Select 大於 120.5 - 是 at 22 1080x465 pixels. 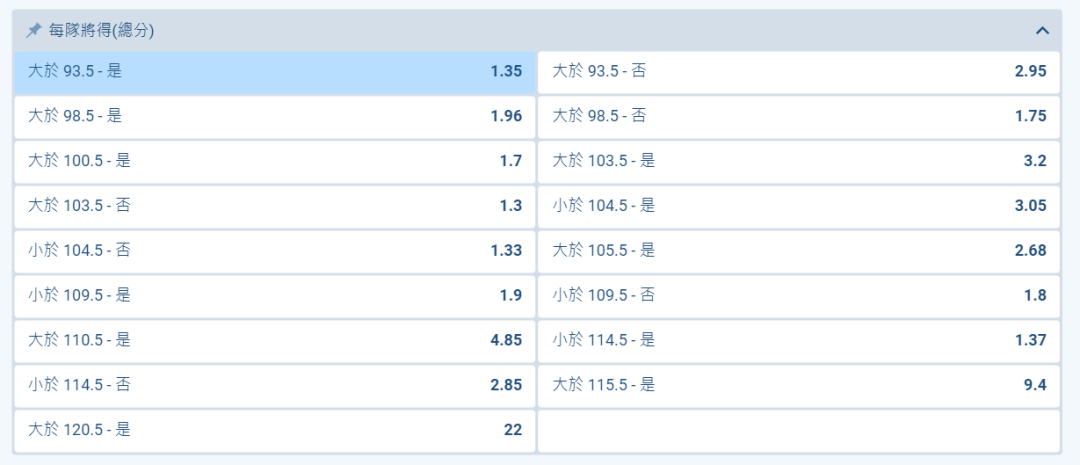[274, 430]
